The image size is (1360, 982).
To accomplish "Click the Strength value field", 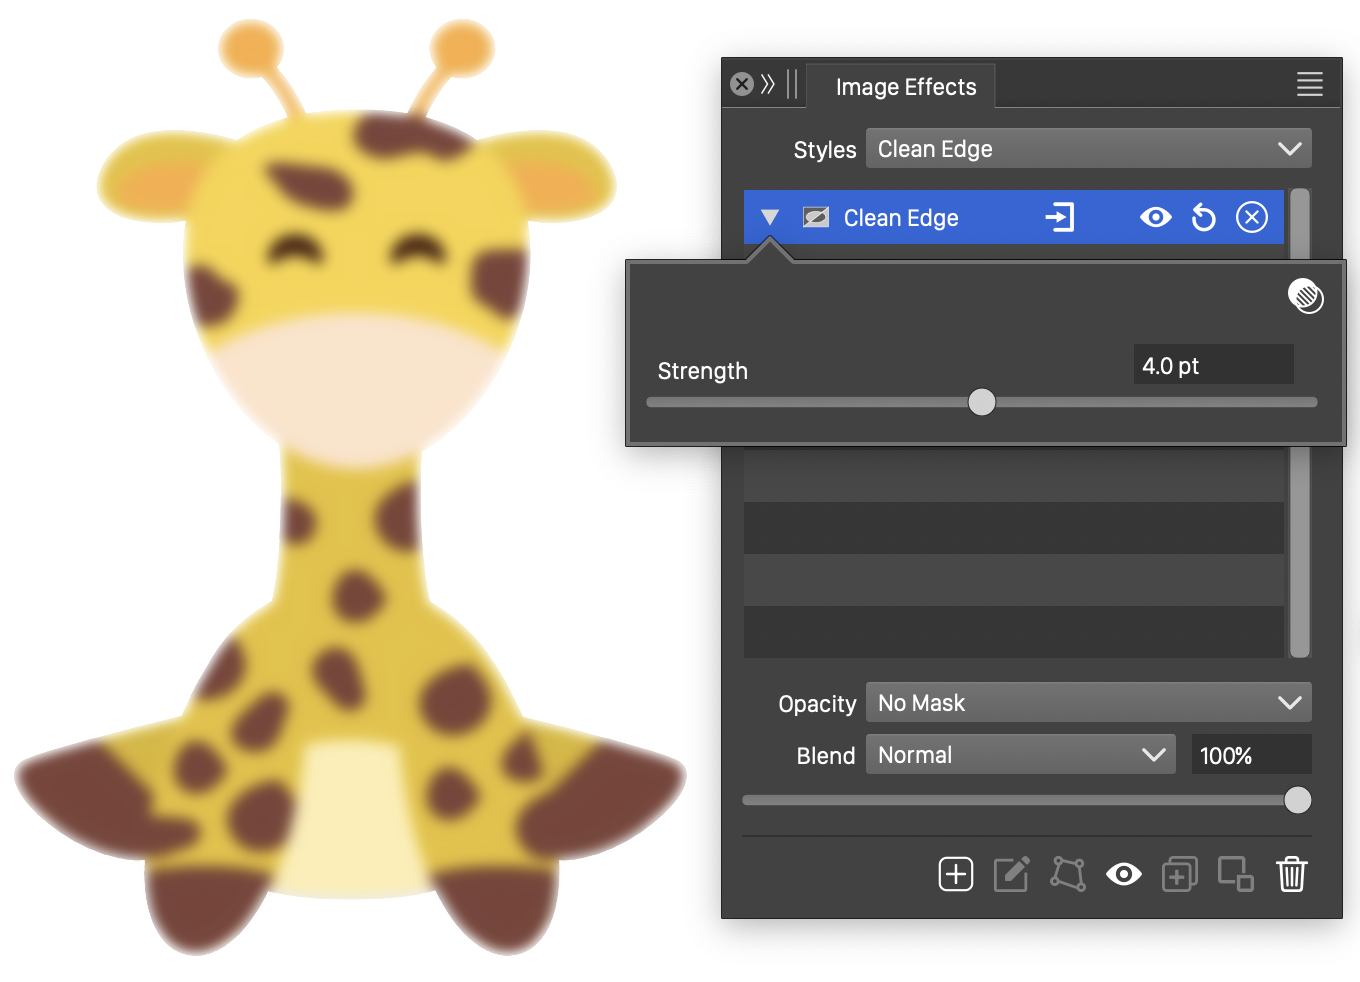I will (x=1212, y=366).
